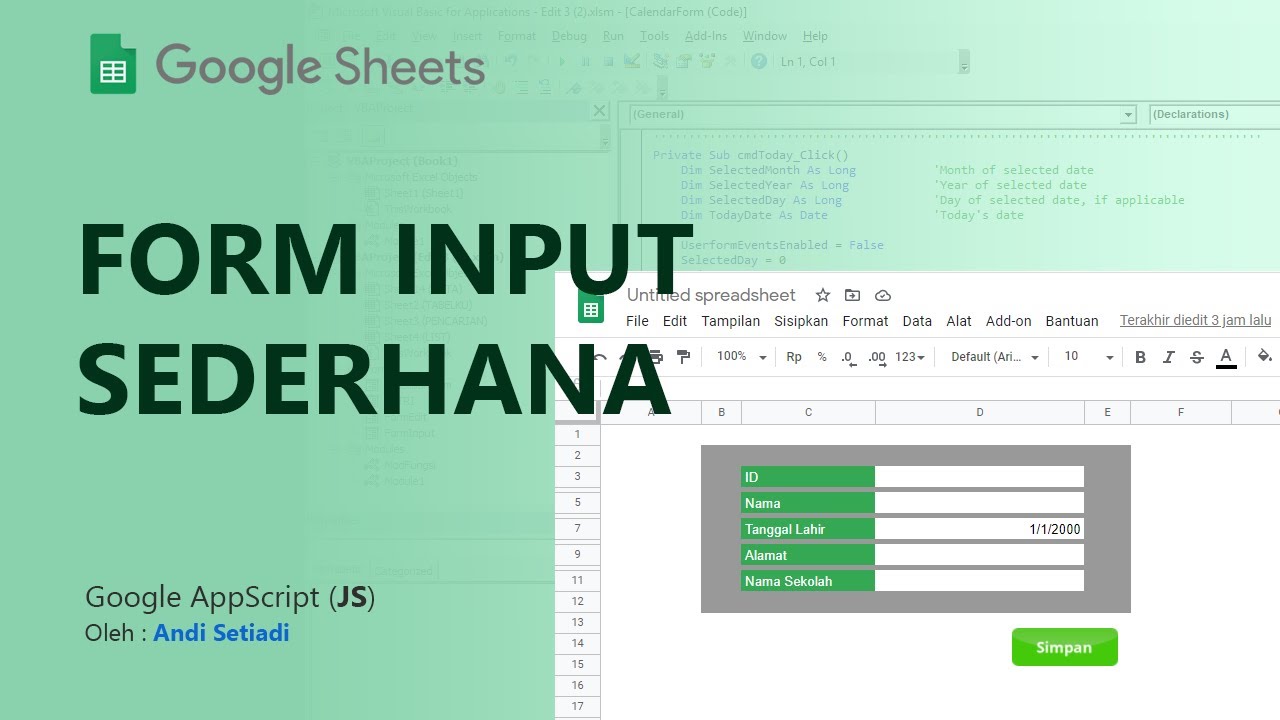Select row 1 header

coord(578,435)
